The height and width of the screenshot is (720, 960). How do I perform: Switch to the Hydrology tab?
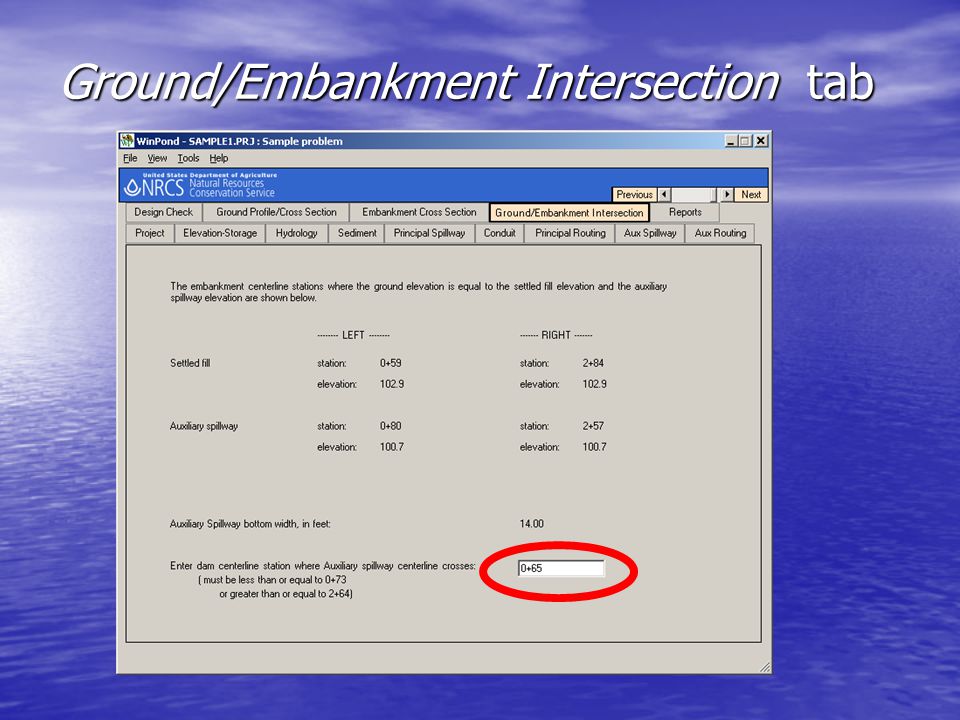click(x=296, y=233)
